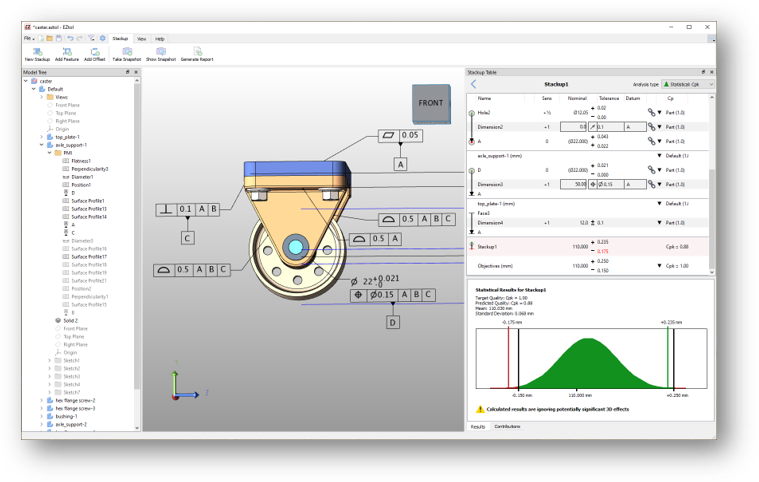
Task: Select the Add Offset tool
Action: 95,54
